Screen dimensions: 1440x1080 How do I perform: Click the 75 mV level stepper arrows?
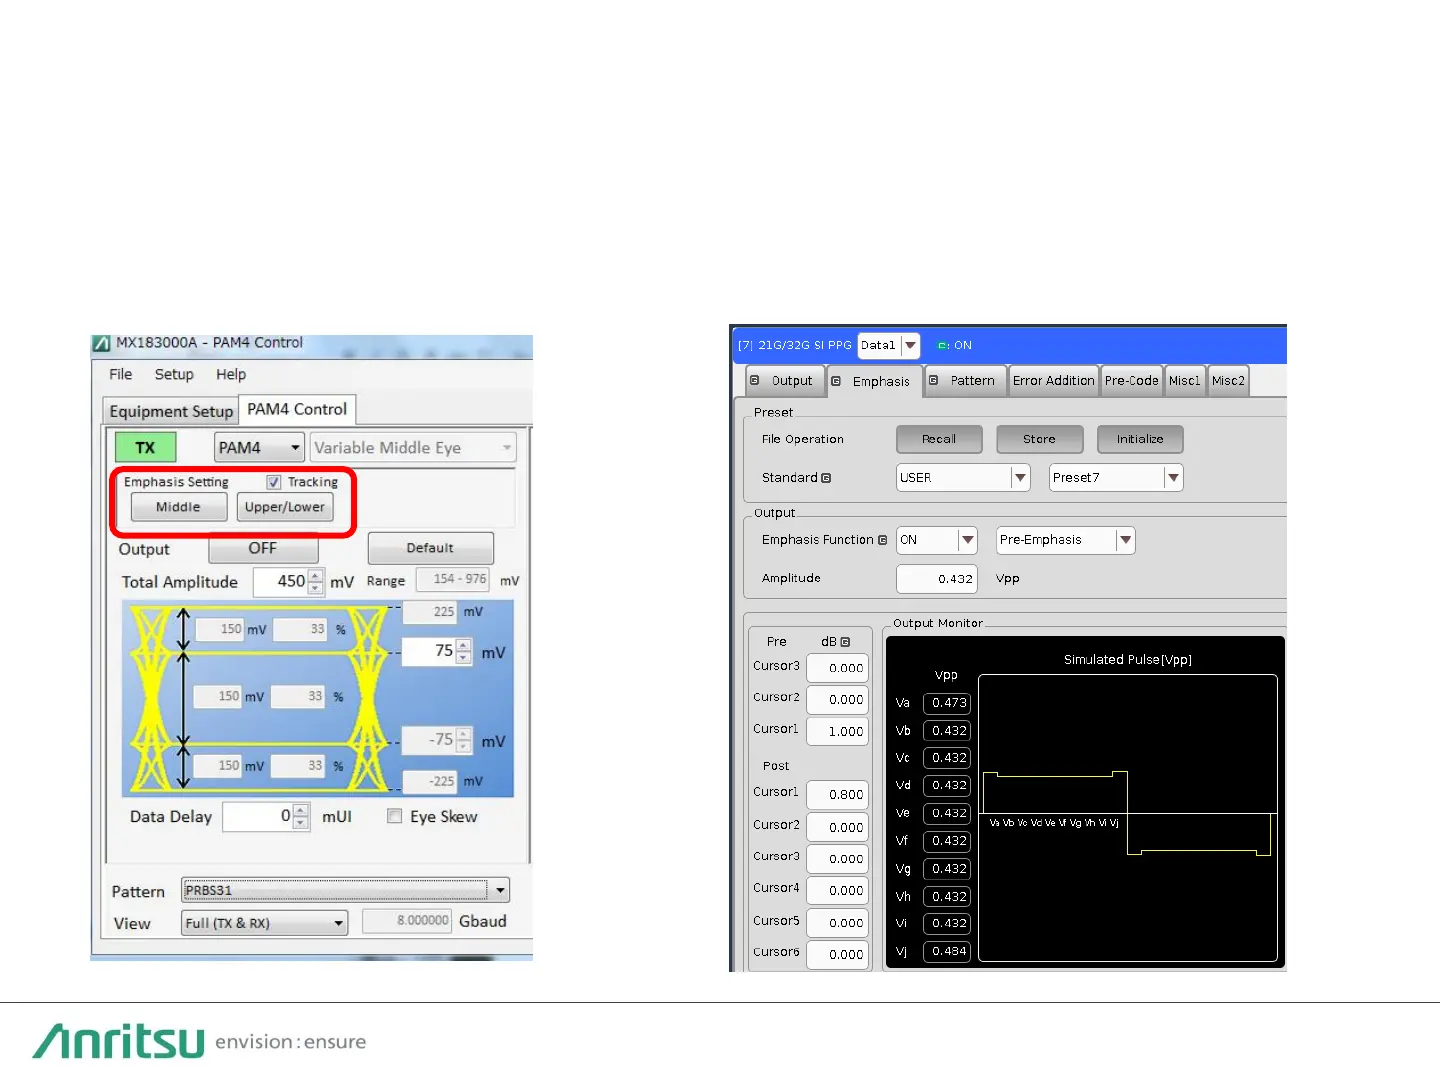tap(463, 651)
